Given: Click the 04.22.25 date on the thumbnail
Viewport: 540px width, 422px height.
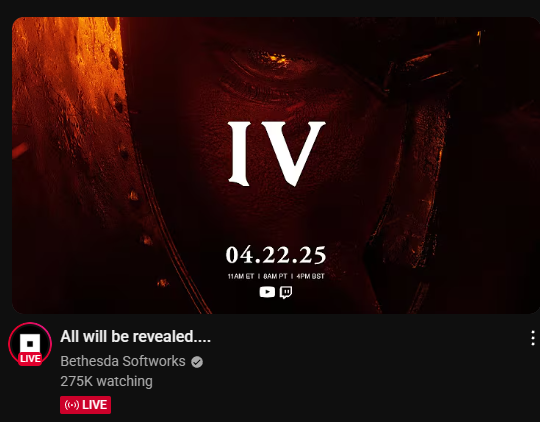Looking at the screenshot, I should (276, 255).
